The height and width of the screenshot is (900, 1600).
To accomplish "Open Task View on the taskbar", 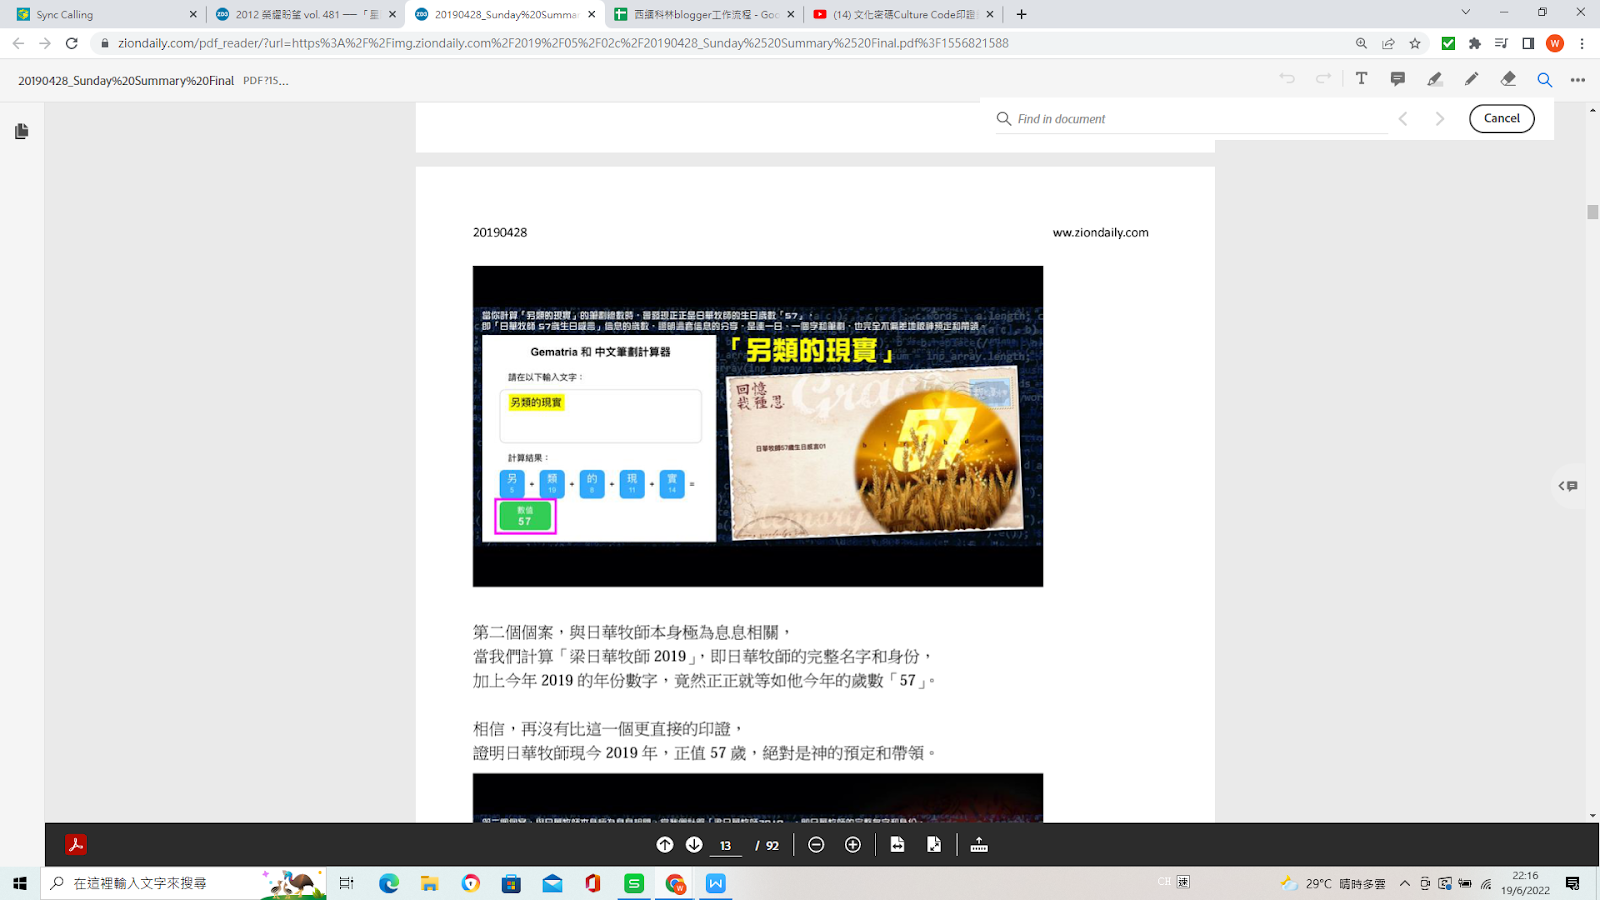I will (x=347, y=883).
